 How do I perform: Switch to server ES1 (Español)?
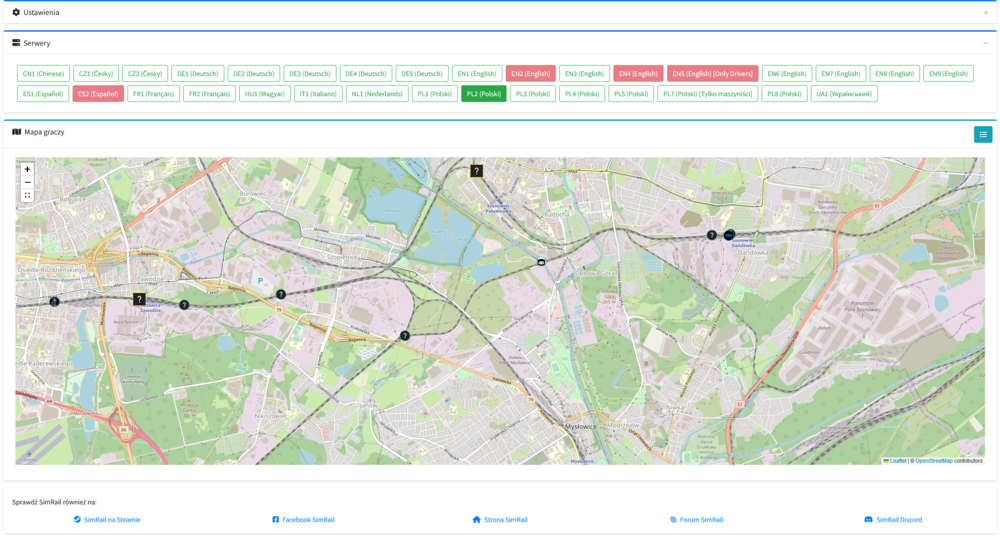click(x=43, y=94)
